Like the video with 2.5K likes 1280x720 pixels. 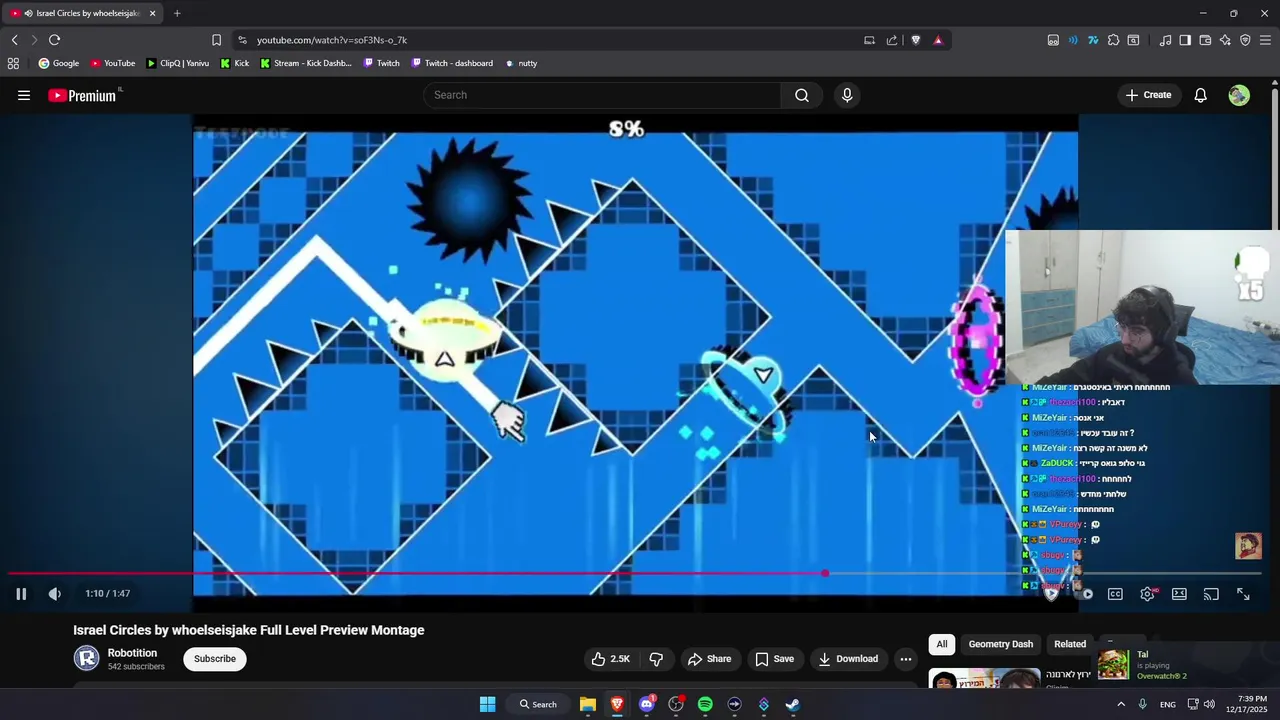pyautogui.click(x=610, y=659)
